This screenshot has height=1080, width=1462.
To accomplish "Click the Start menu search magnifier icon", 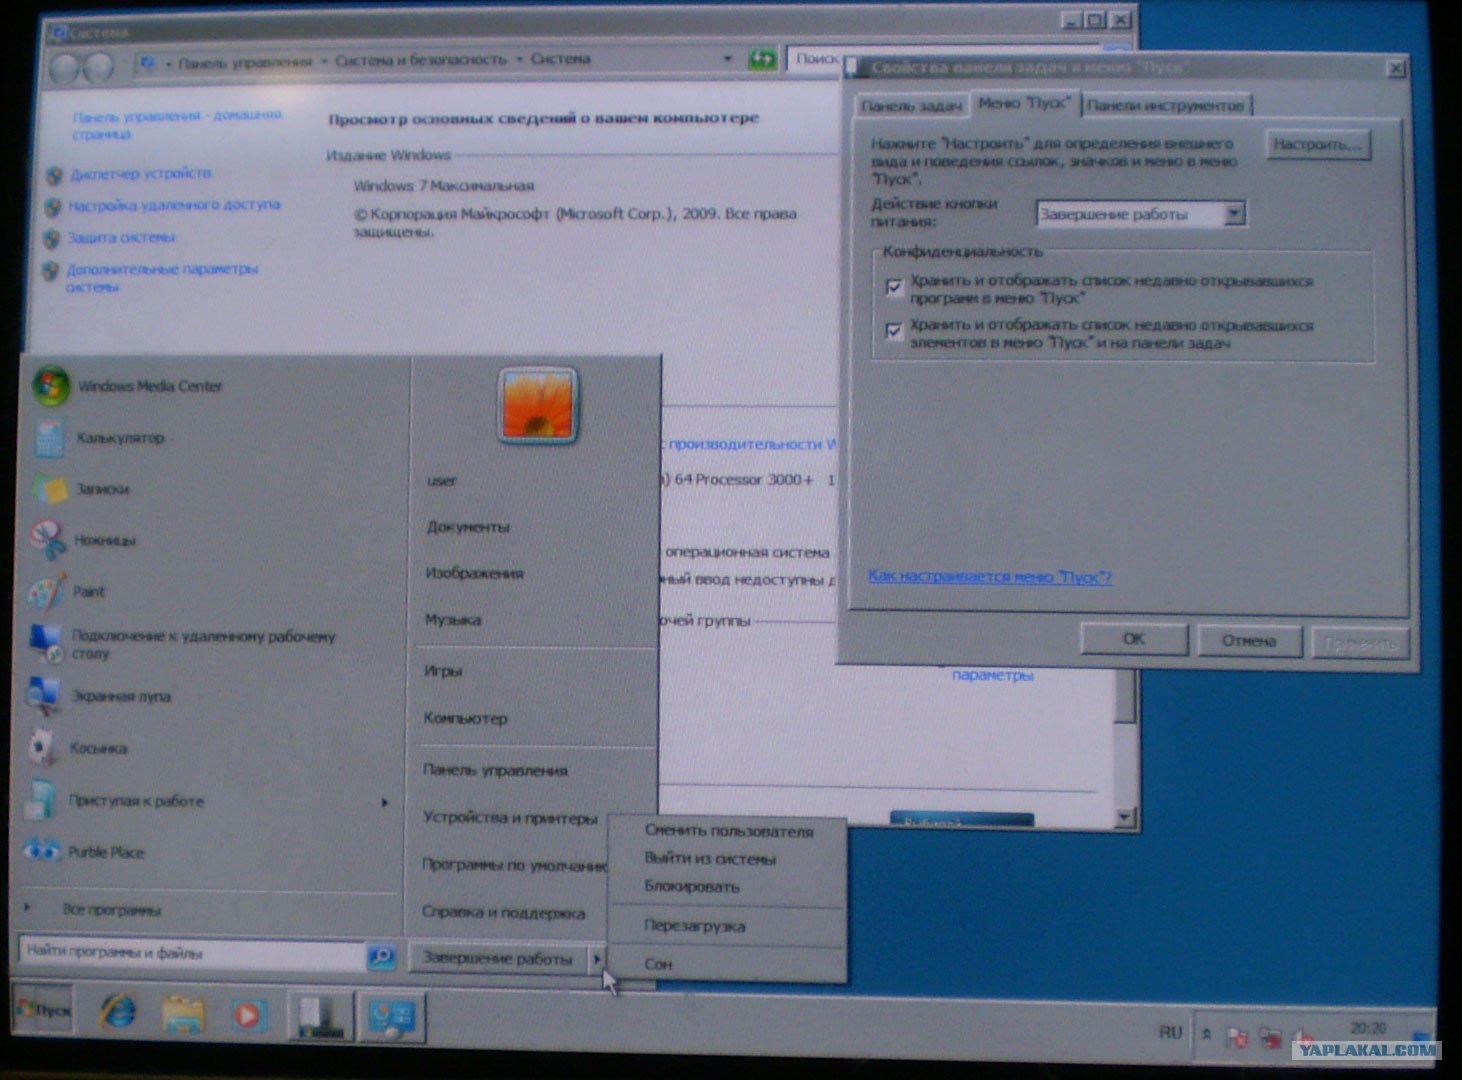I will [x=381, y=956].
